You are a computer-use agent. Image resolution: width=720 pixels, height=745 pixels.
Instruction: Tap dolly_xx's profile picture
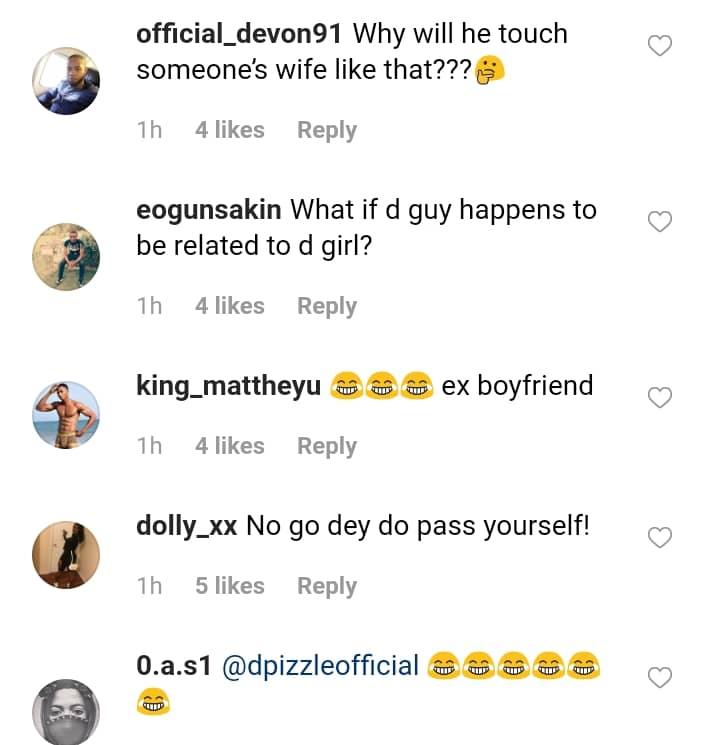(67, 554)
